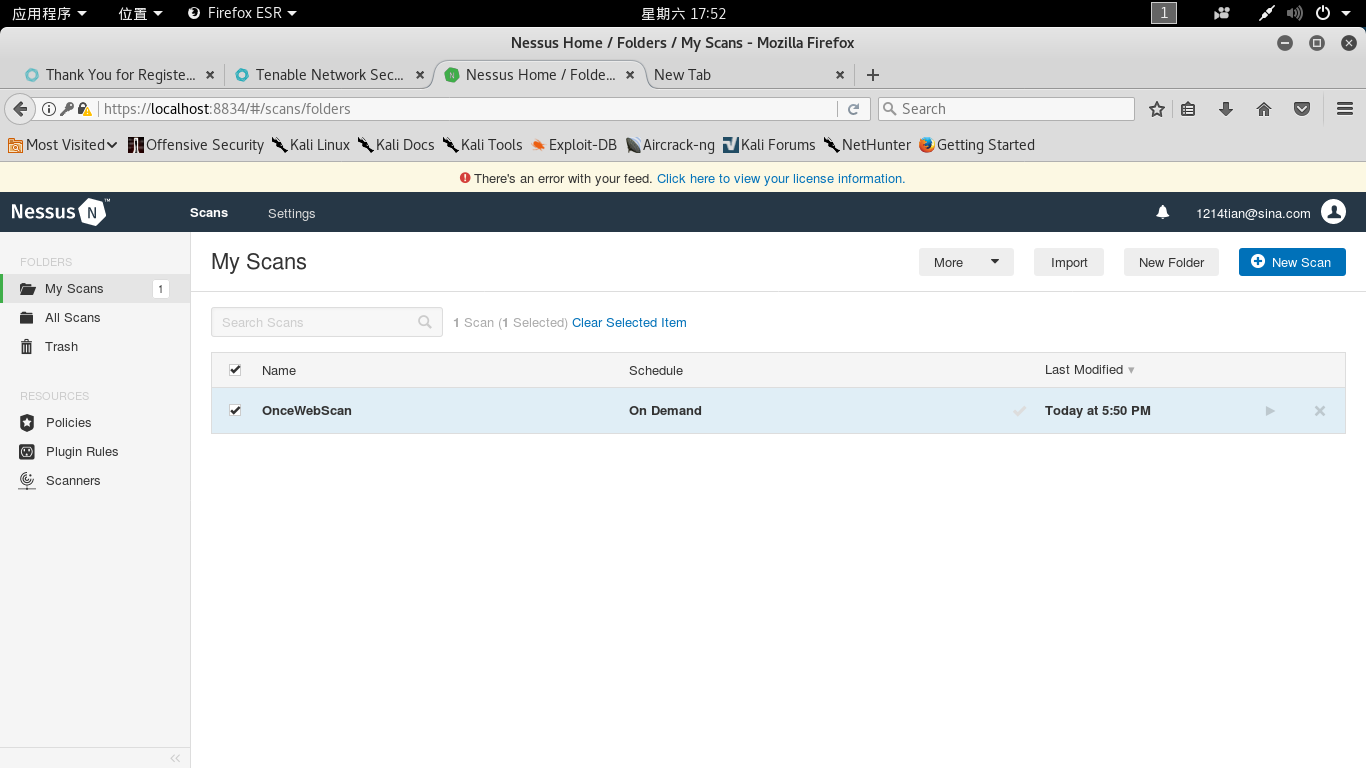Viewport: 1366px width, 768px height.
Task: Switch to Tenable Network Security tab
Action: 329,75
